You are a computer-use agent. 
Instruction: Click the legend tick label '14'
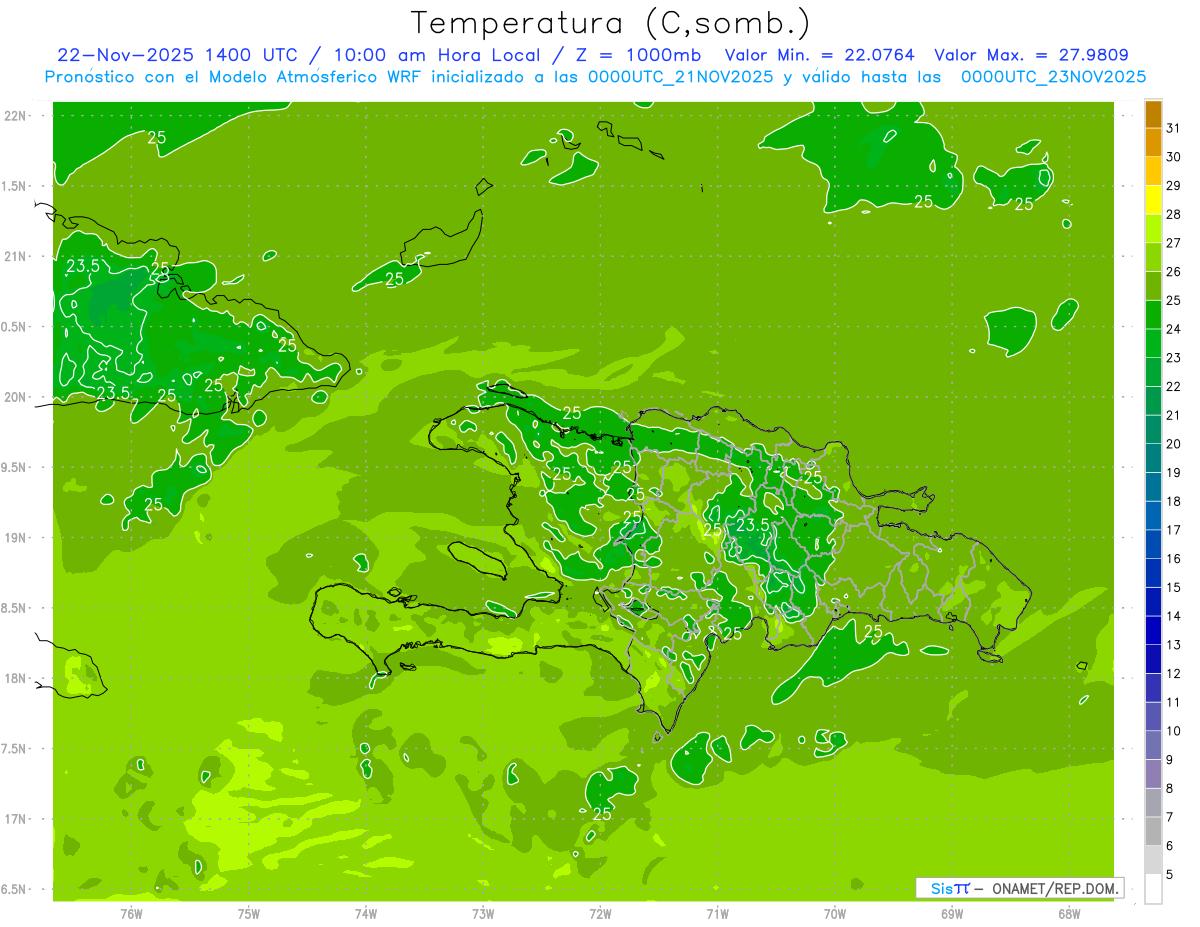1174,616
